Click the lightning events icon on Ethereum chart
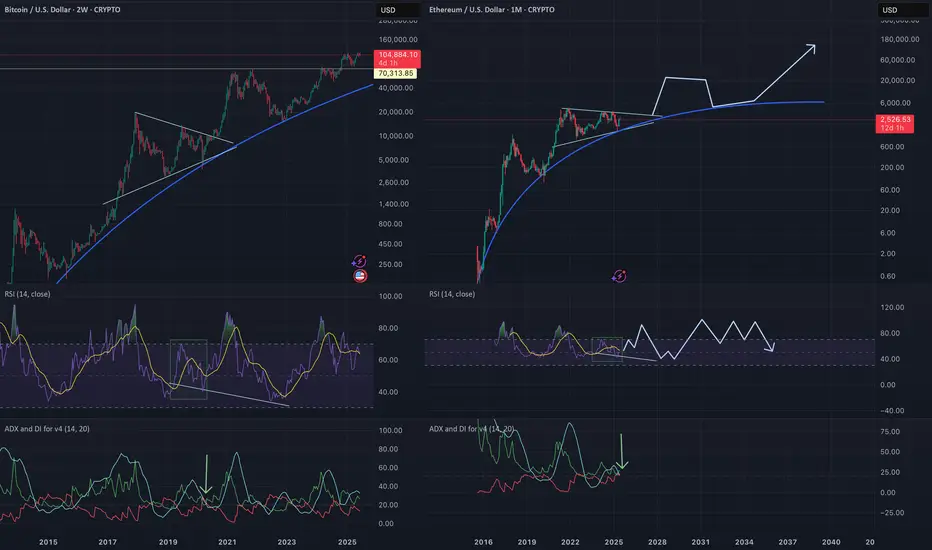This screenshot has width=932, height=550. pyautogui.click(x=619, y=276)
